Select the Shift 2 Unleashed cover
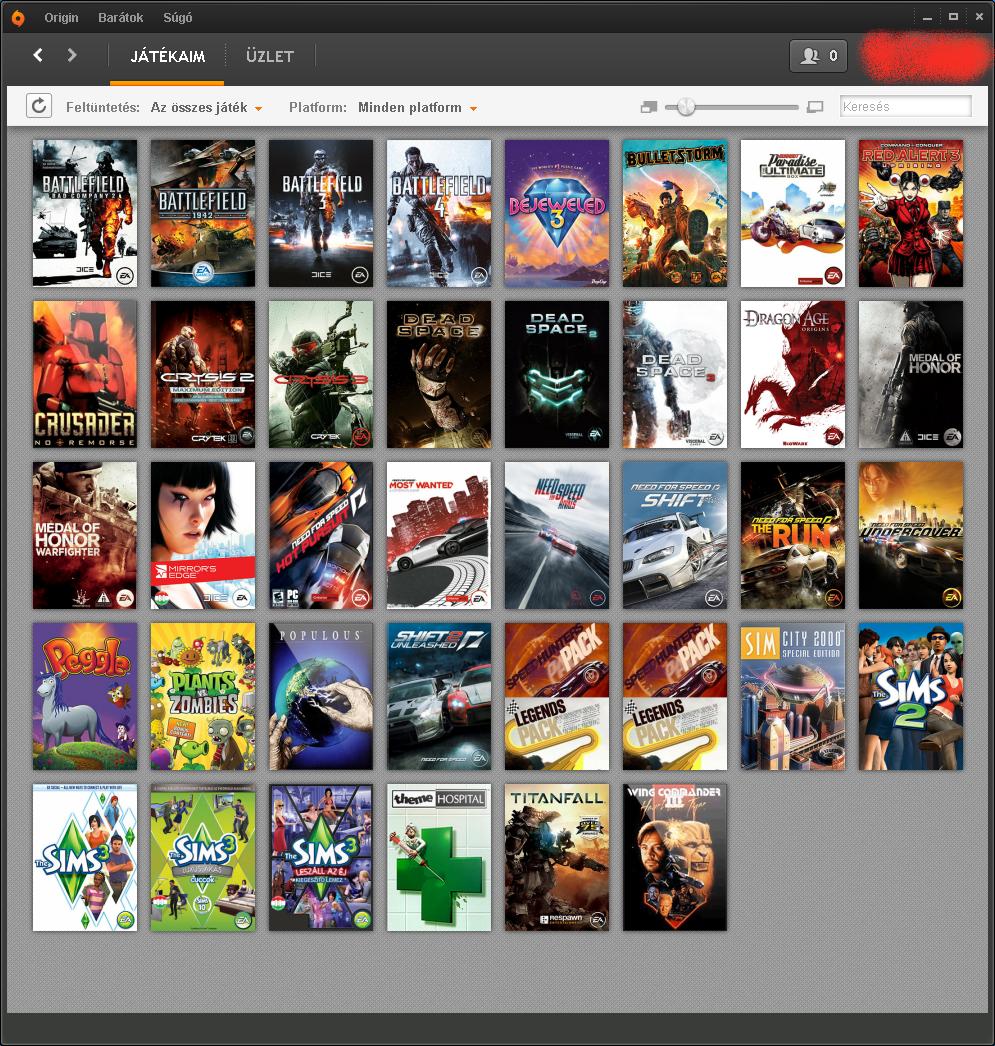 [x=439, y=696]
